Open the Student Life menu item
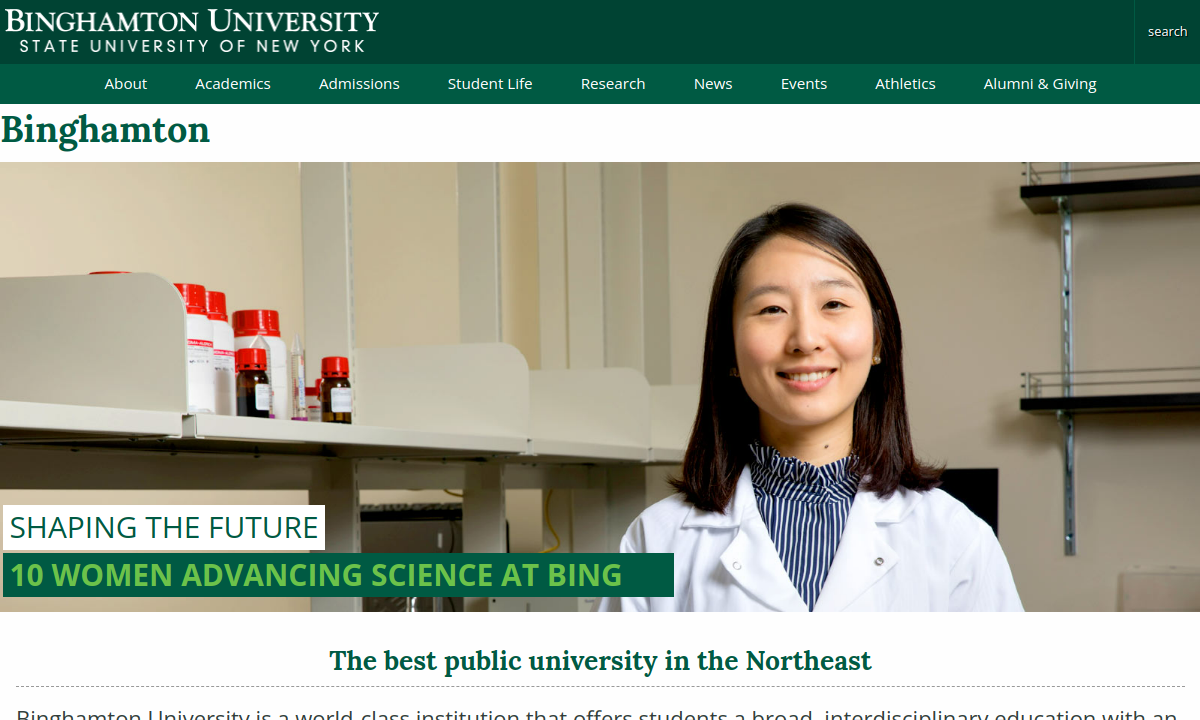Viewport: 1200px width, 720px height. 490,84
